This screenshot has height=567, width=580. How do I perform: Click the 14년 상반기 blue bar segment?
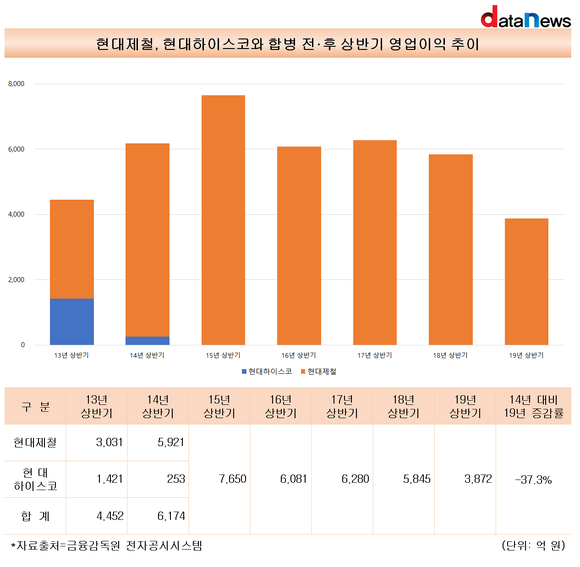click(148, 341)
